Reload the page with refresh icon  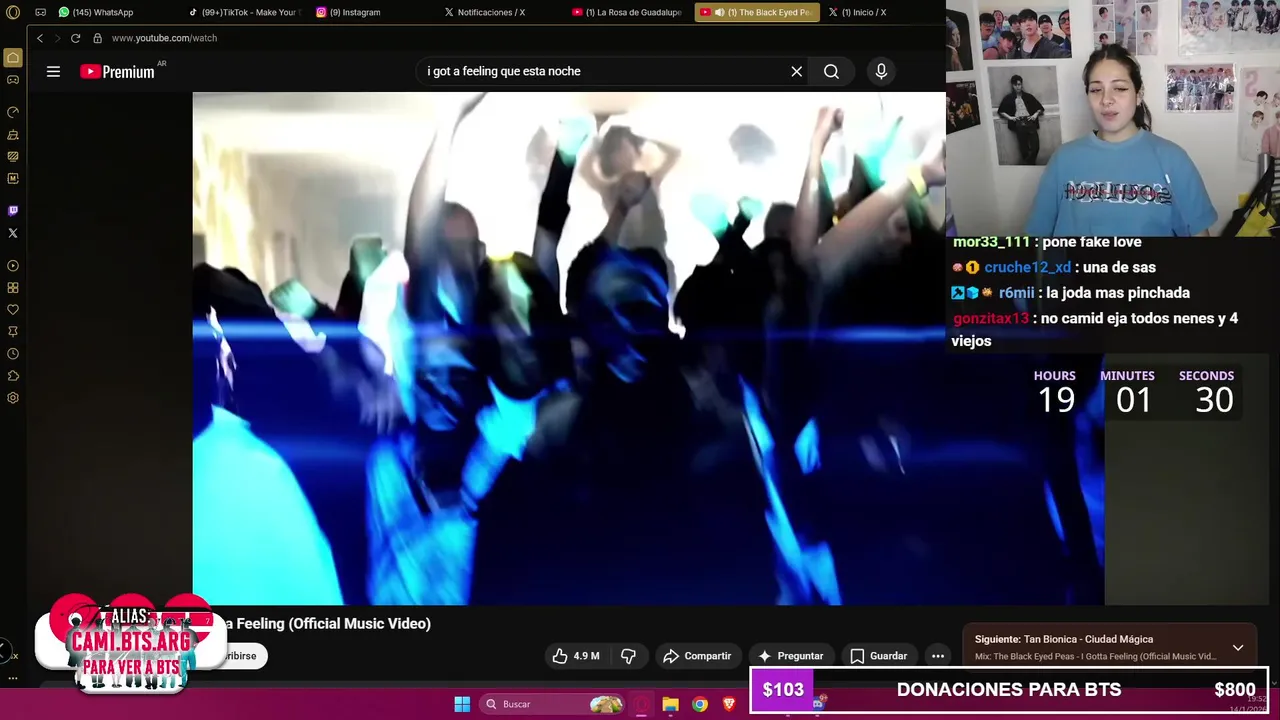click(75, 38)
